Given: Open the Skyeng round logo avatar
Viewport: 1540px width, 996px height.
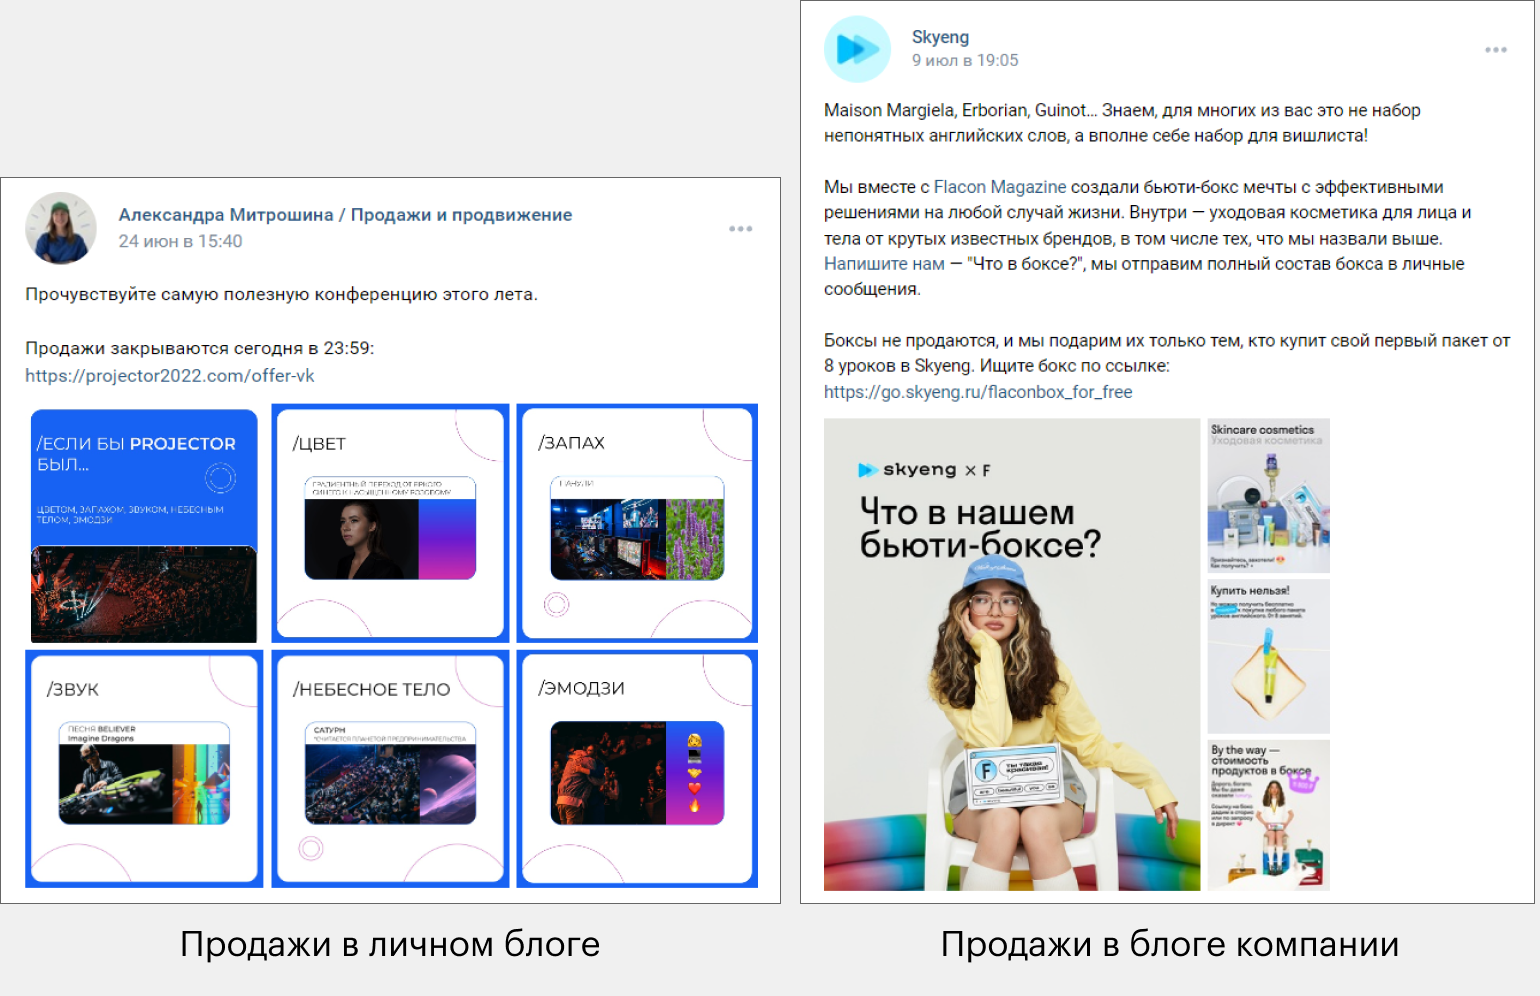Looking at the screenshot, I should click(x=857, y=49).
